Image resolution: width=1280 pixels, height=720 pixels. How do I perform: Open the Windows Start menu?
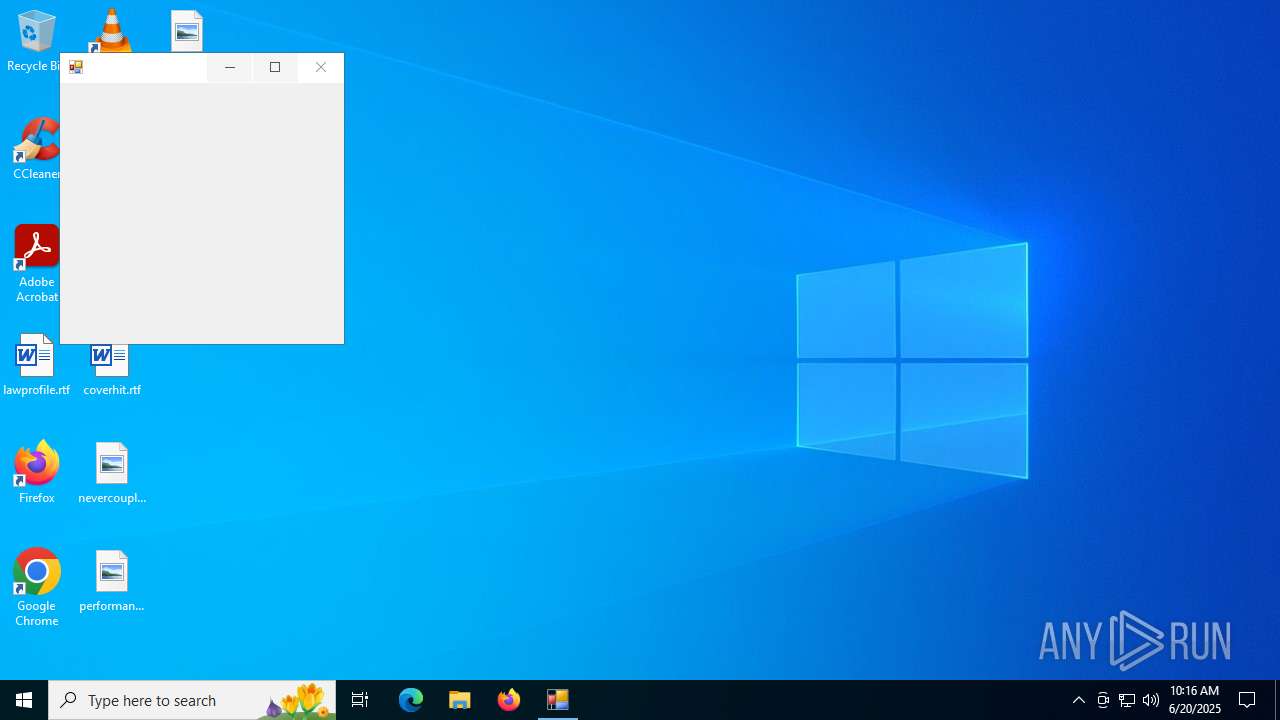(x=24, y=700)
